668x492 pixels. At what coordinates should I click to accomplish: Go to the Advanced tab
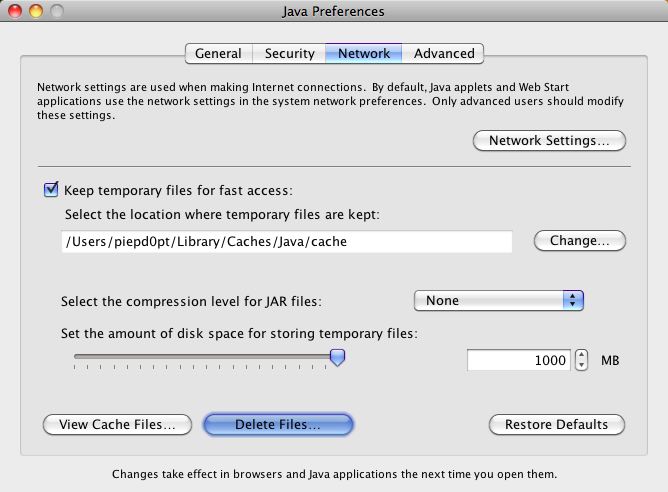[443, 53]
